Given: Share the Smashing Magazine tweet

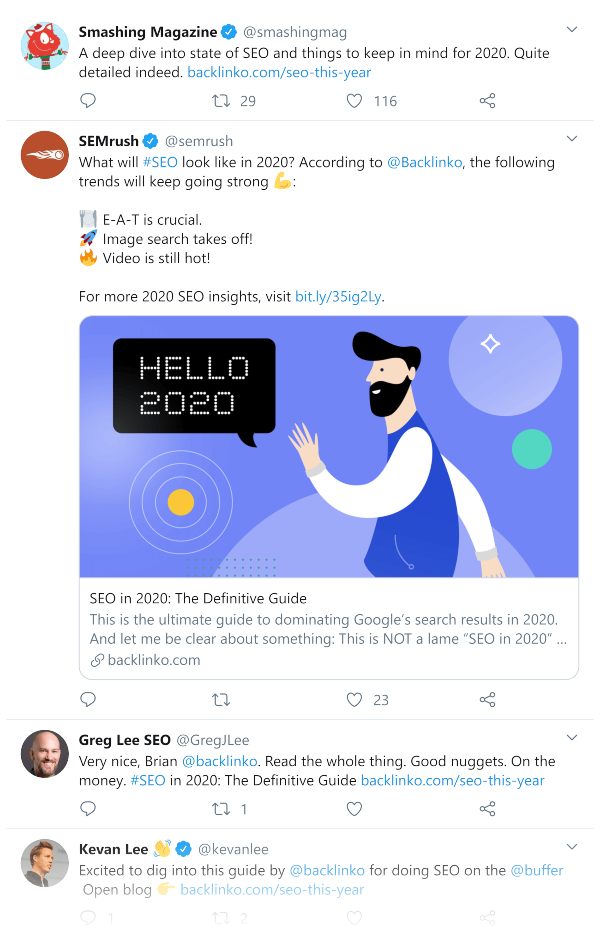Looking at the screenshot, I should point(487,100).
